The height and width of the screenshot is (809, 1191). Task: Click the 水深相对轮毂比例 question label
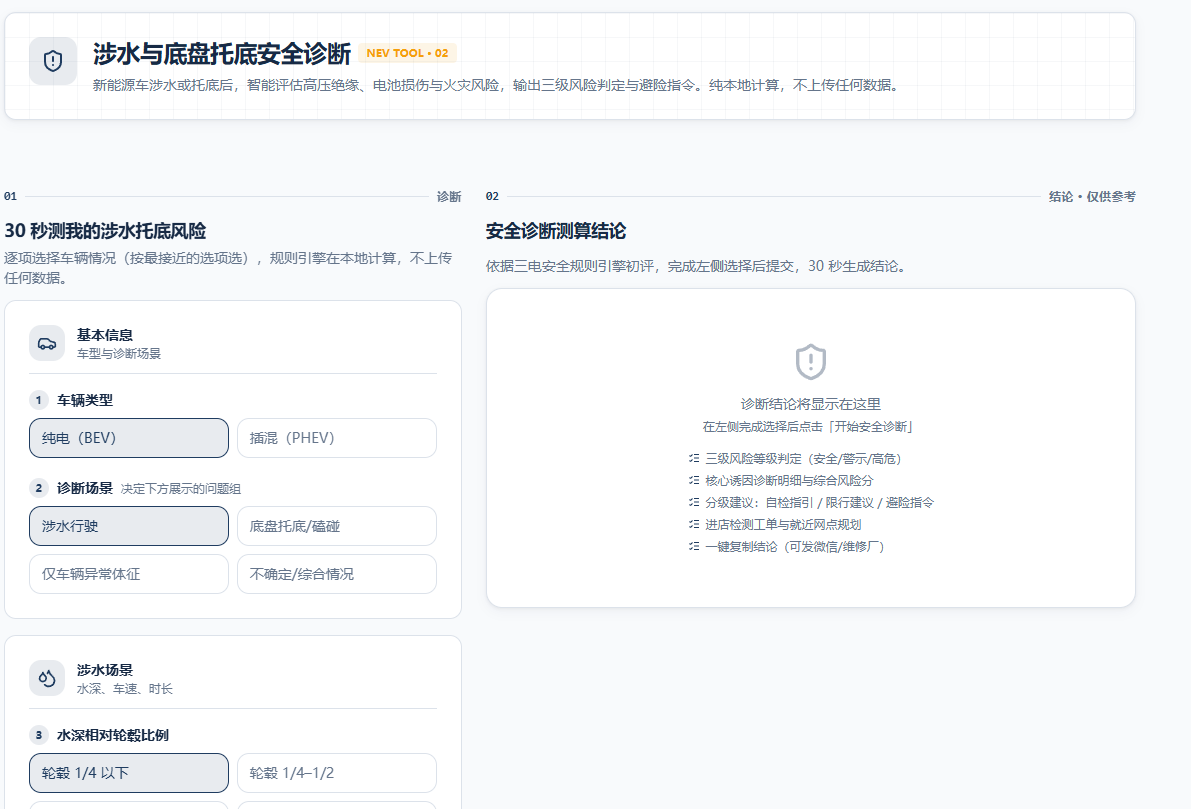coord(112,735)
